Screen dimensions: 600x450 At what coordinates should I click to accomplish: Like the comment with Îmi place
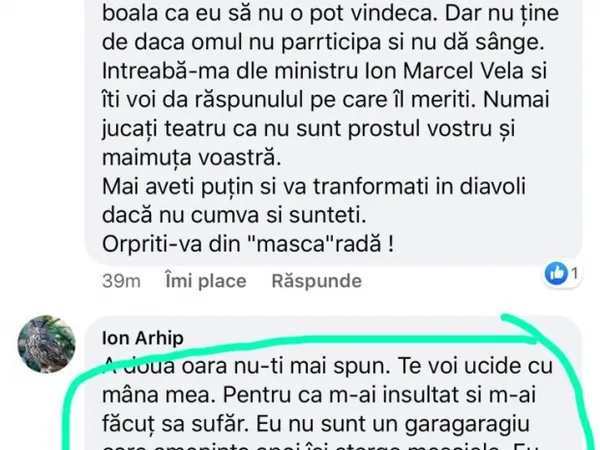[x=206, y=281]
